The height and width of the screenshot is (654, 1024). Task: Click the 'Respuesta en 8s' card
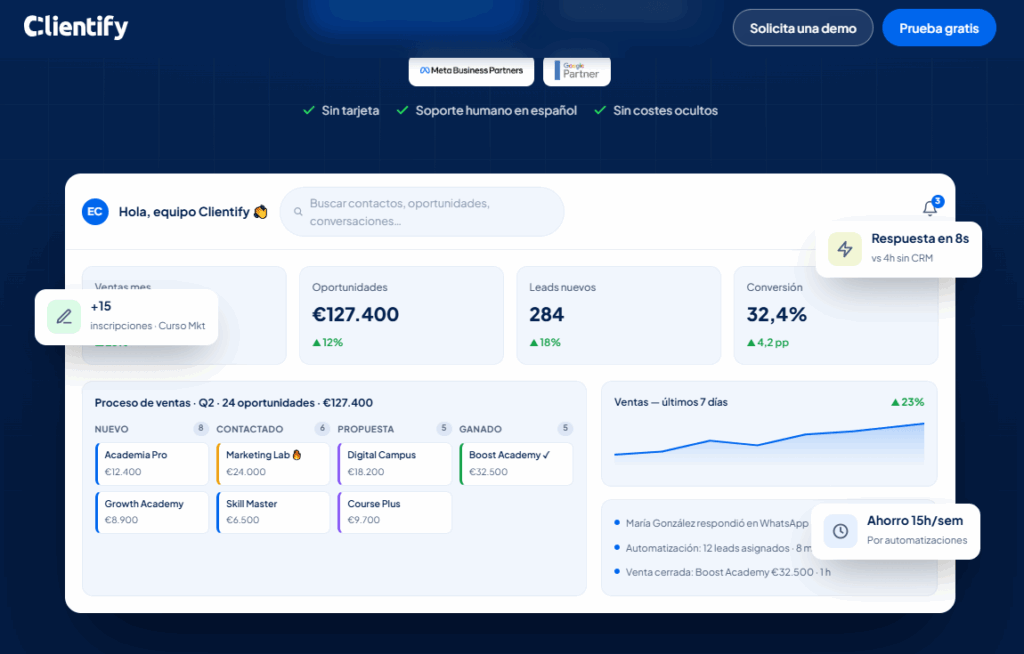[x=899, y=250]
